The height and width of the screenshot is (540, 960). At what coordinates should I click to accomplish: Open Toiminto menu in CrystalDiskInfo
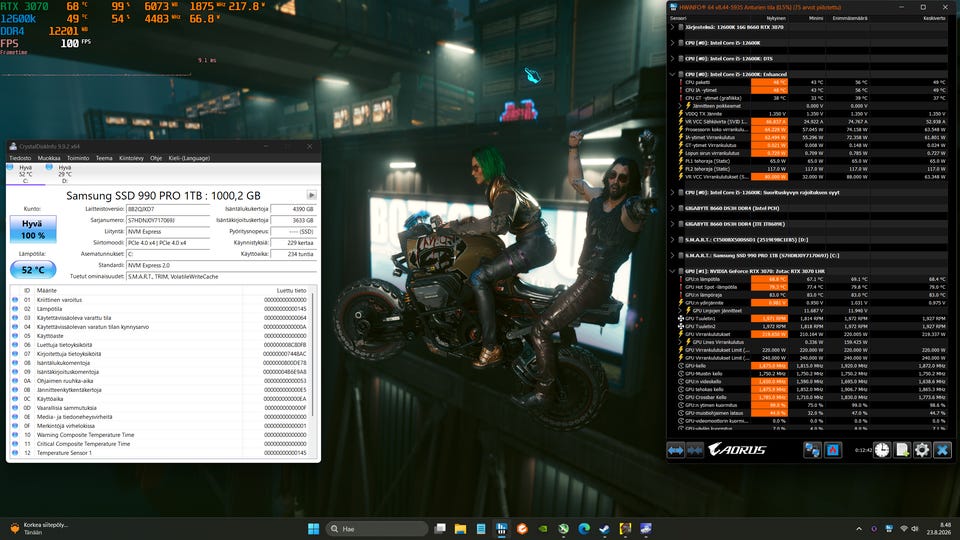point(78,158)
